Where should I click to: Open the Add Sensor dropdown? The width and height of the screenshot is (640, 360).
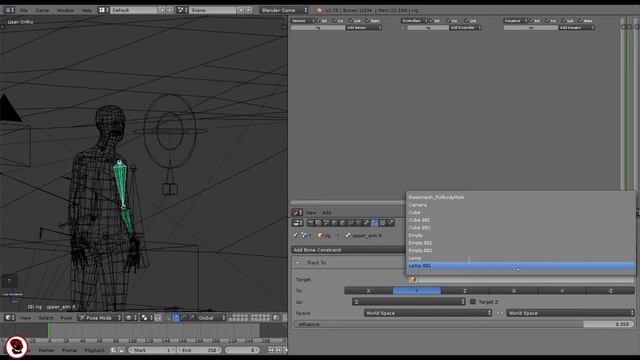point(363,27)
